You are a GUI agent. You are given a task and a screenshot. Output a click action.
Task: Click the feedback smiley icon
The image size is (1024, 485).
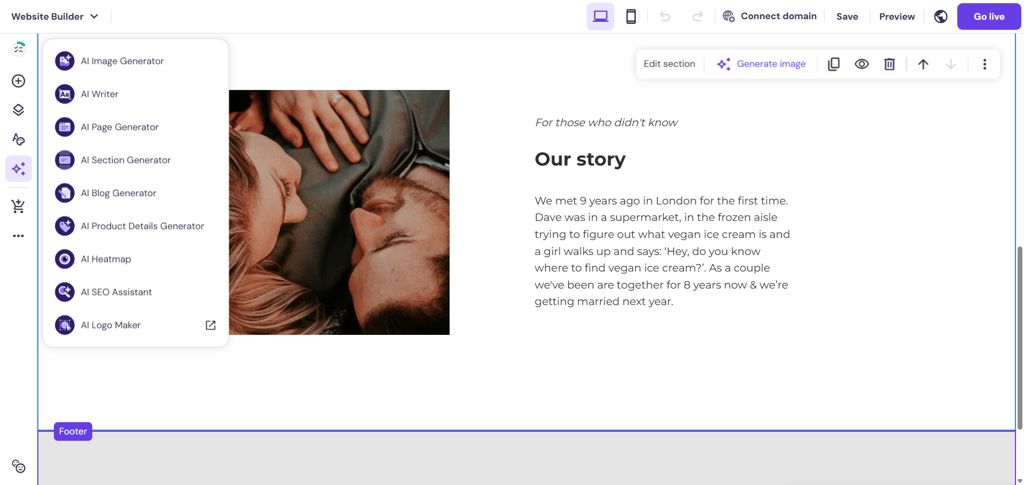pyautogui.click(x=18, y=467)
